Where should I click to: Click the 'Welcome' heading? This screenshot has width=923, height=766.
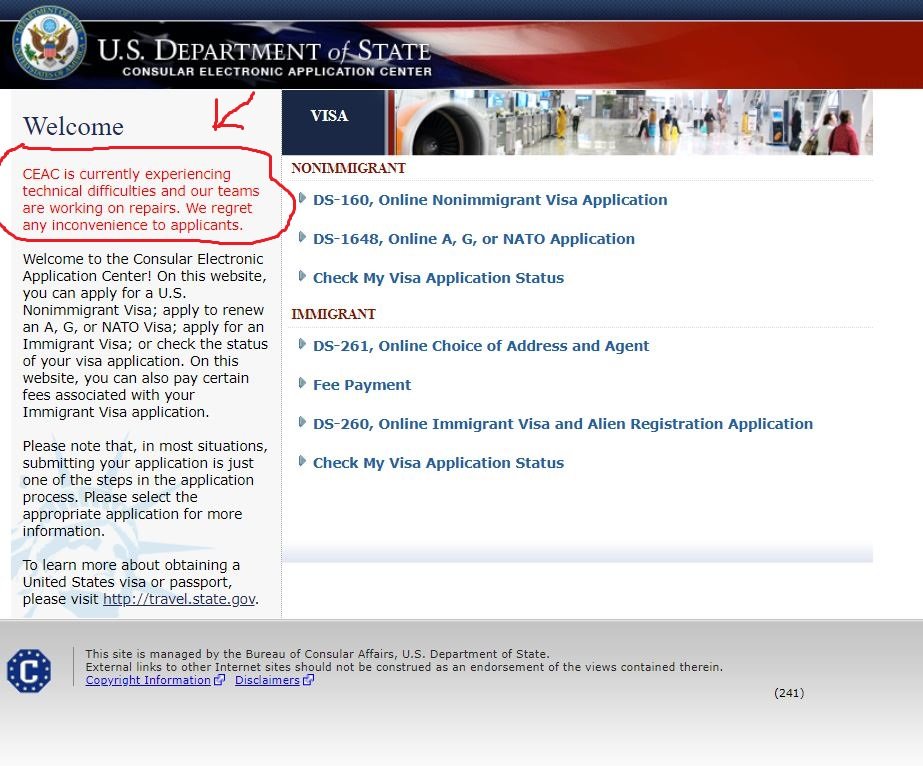(74, 127)
